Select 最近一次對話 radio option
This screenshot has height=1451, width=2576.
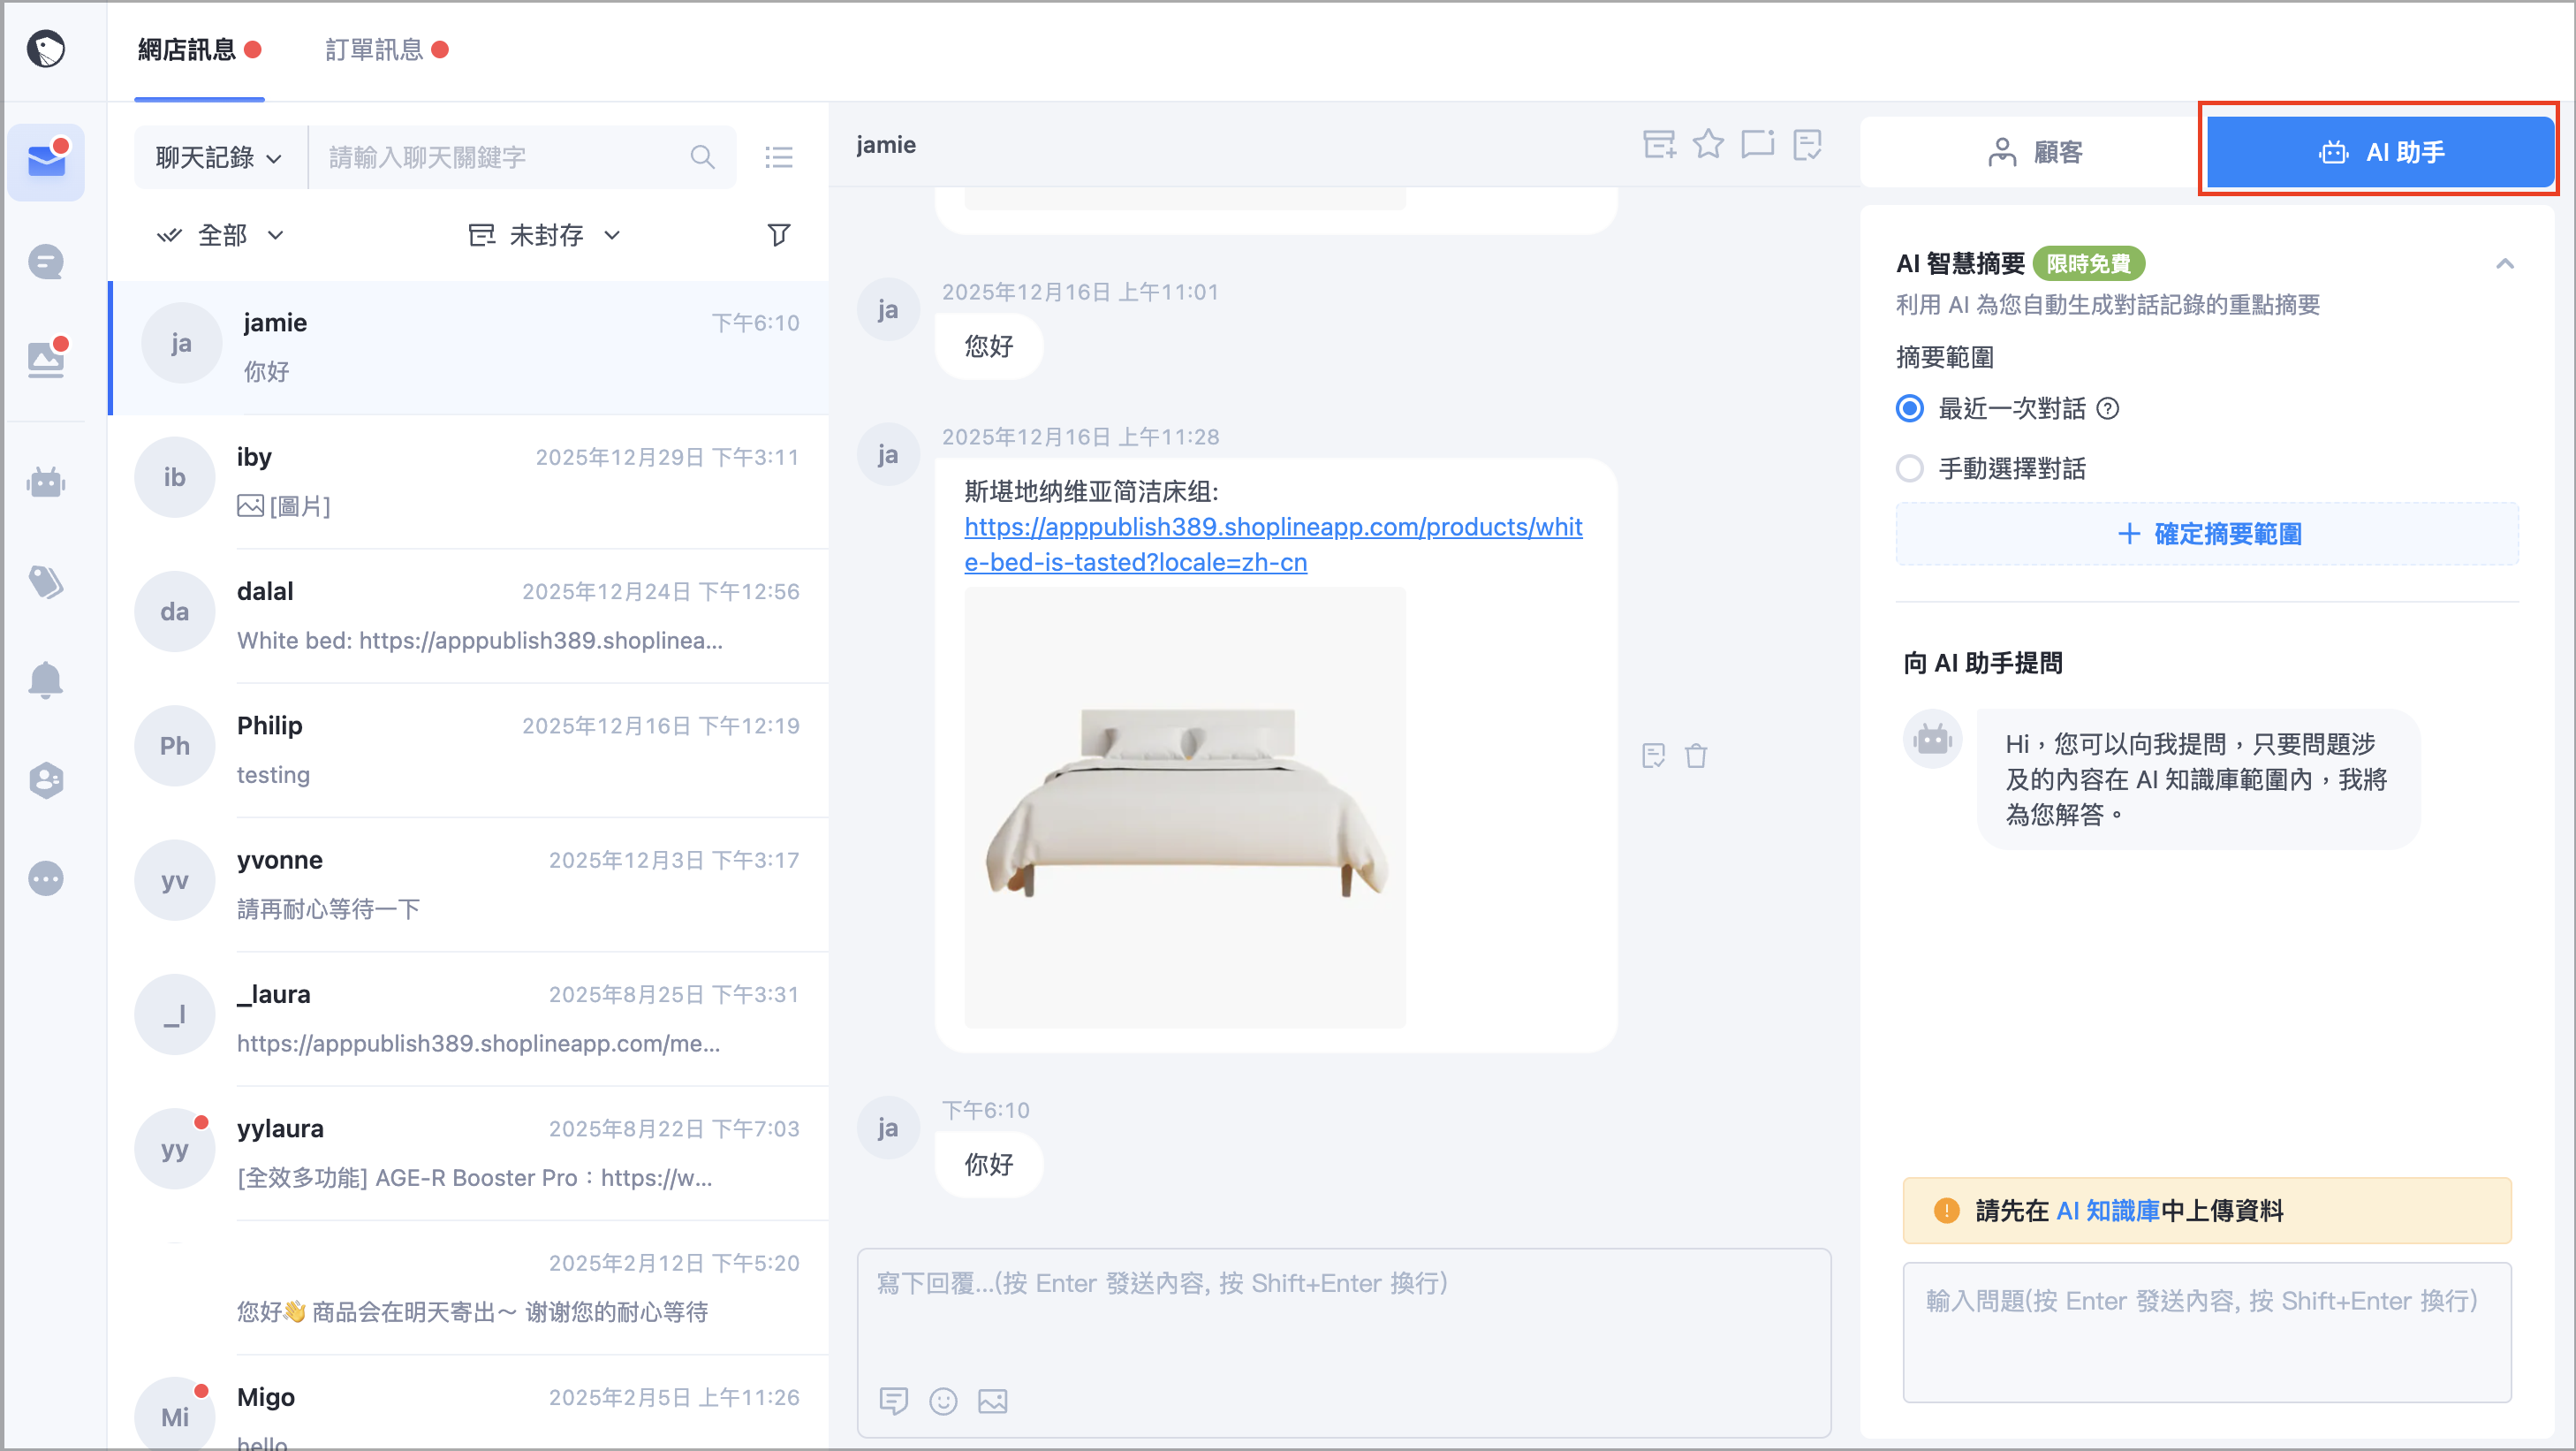[1911, 409]
